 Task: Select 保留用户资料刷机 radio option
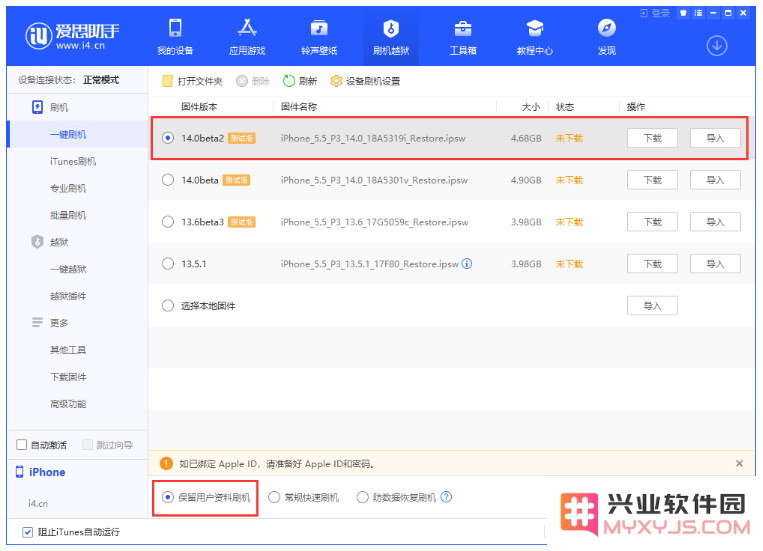pyautogui.click(x=168, y=497)
